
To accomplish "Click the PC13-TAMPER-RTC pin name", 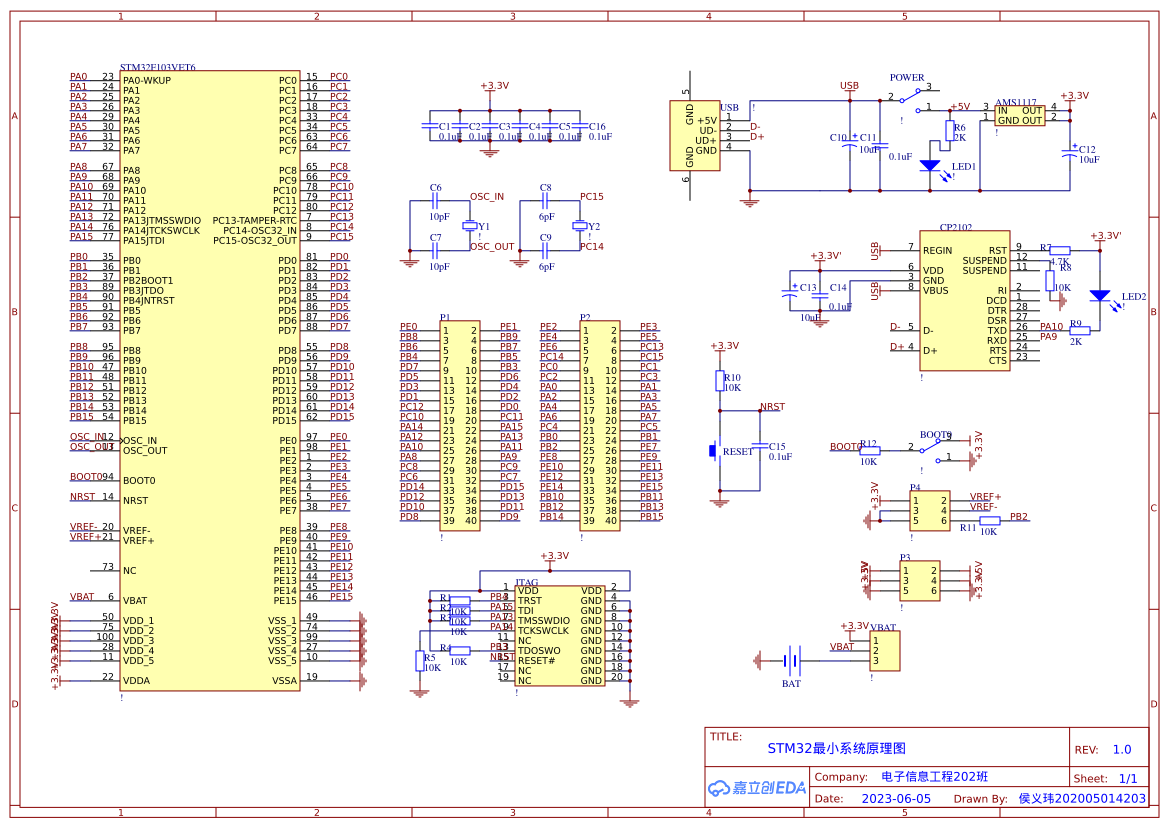I will 254,221.
